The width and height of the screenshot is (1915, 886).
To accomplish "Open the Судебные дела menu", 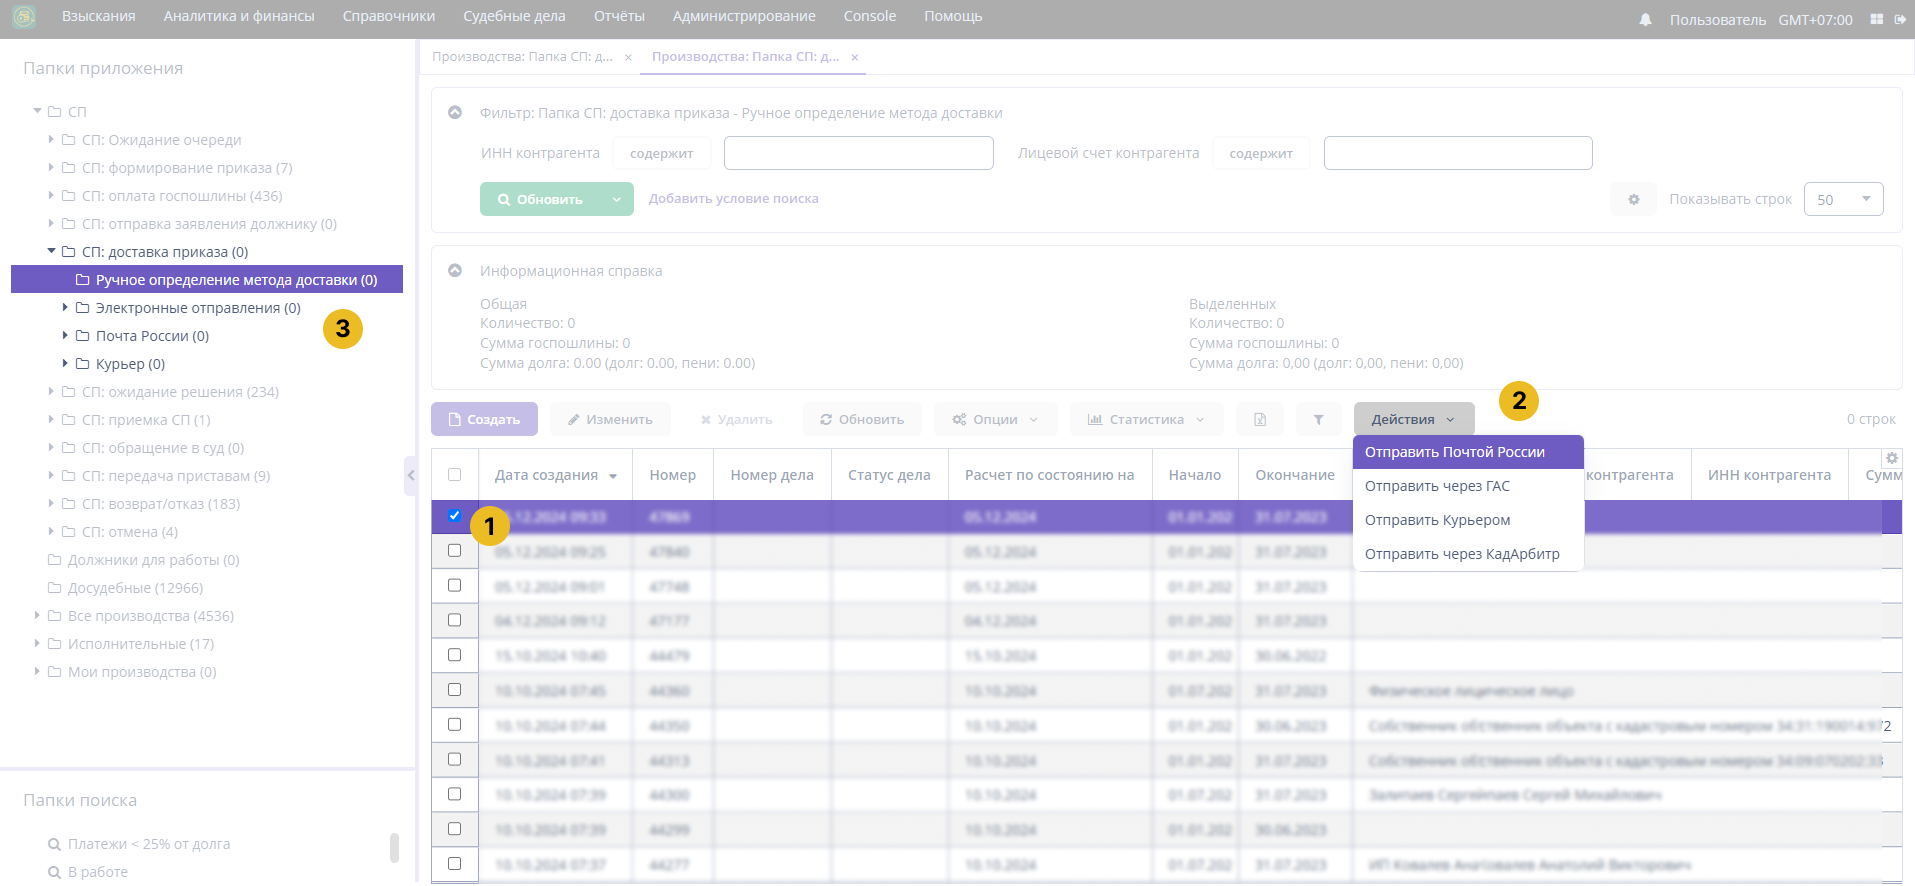I will 514,16.
